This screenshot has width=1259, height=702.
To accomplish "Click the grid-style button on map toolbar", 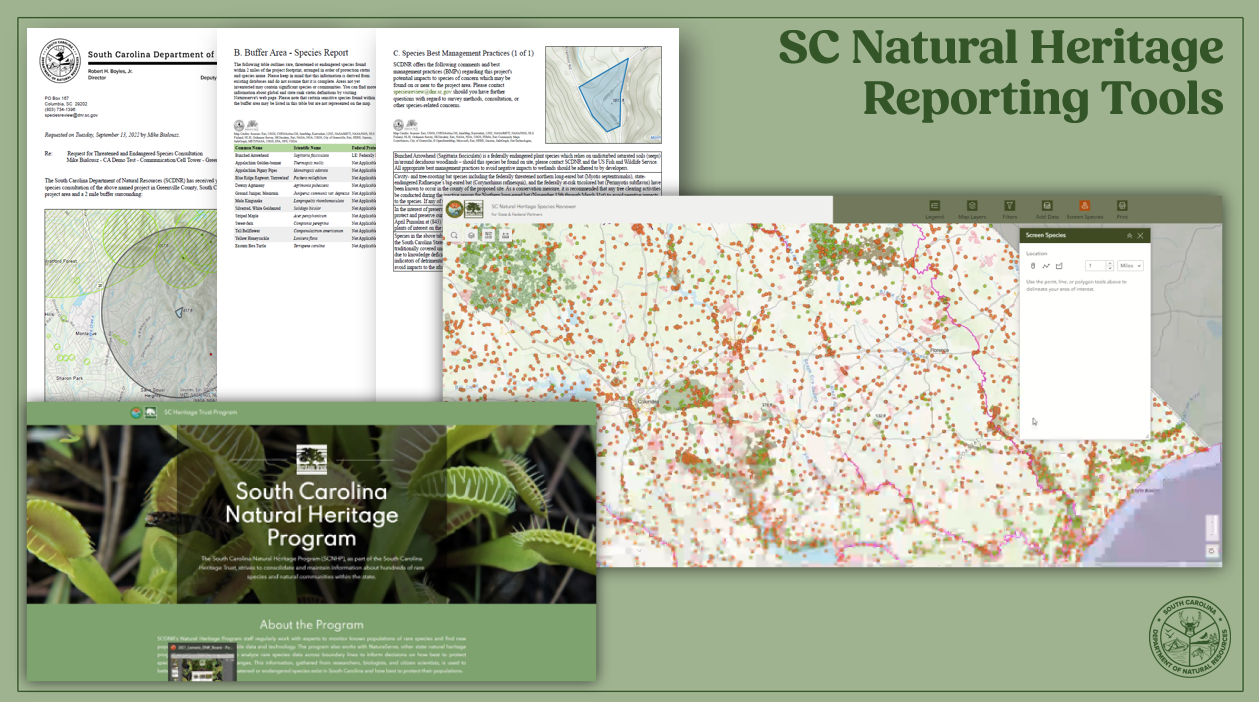I will click(488, 235).
